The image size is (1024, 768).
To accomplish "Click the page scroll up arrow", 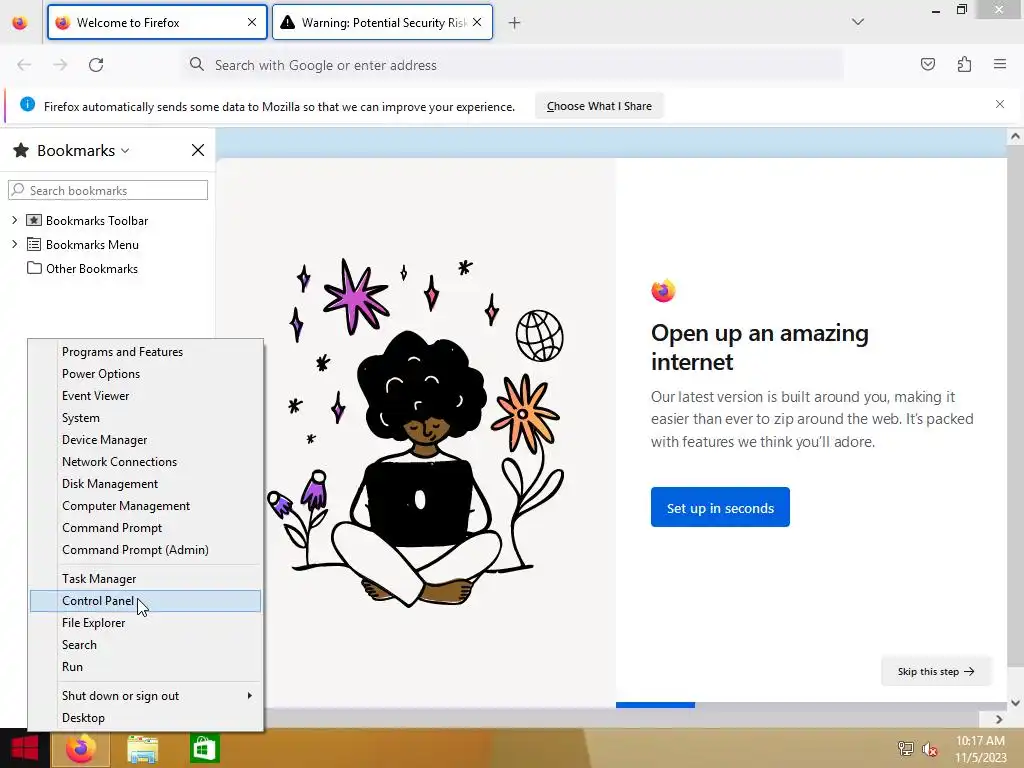I will coord(1015,136).
